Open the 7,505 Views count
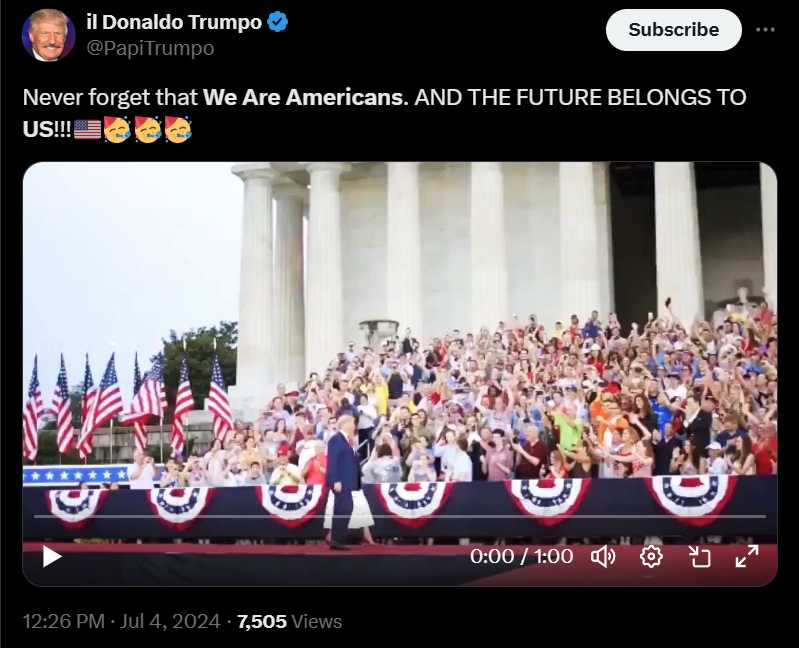Viewport: 799px width, 648px height. pos(289,622)
